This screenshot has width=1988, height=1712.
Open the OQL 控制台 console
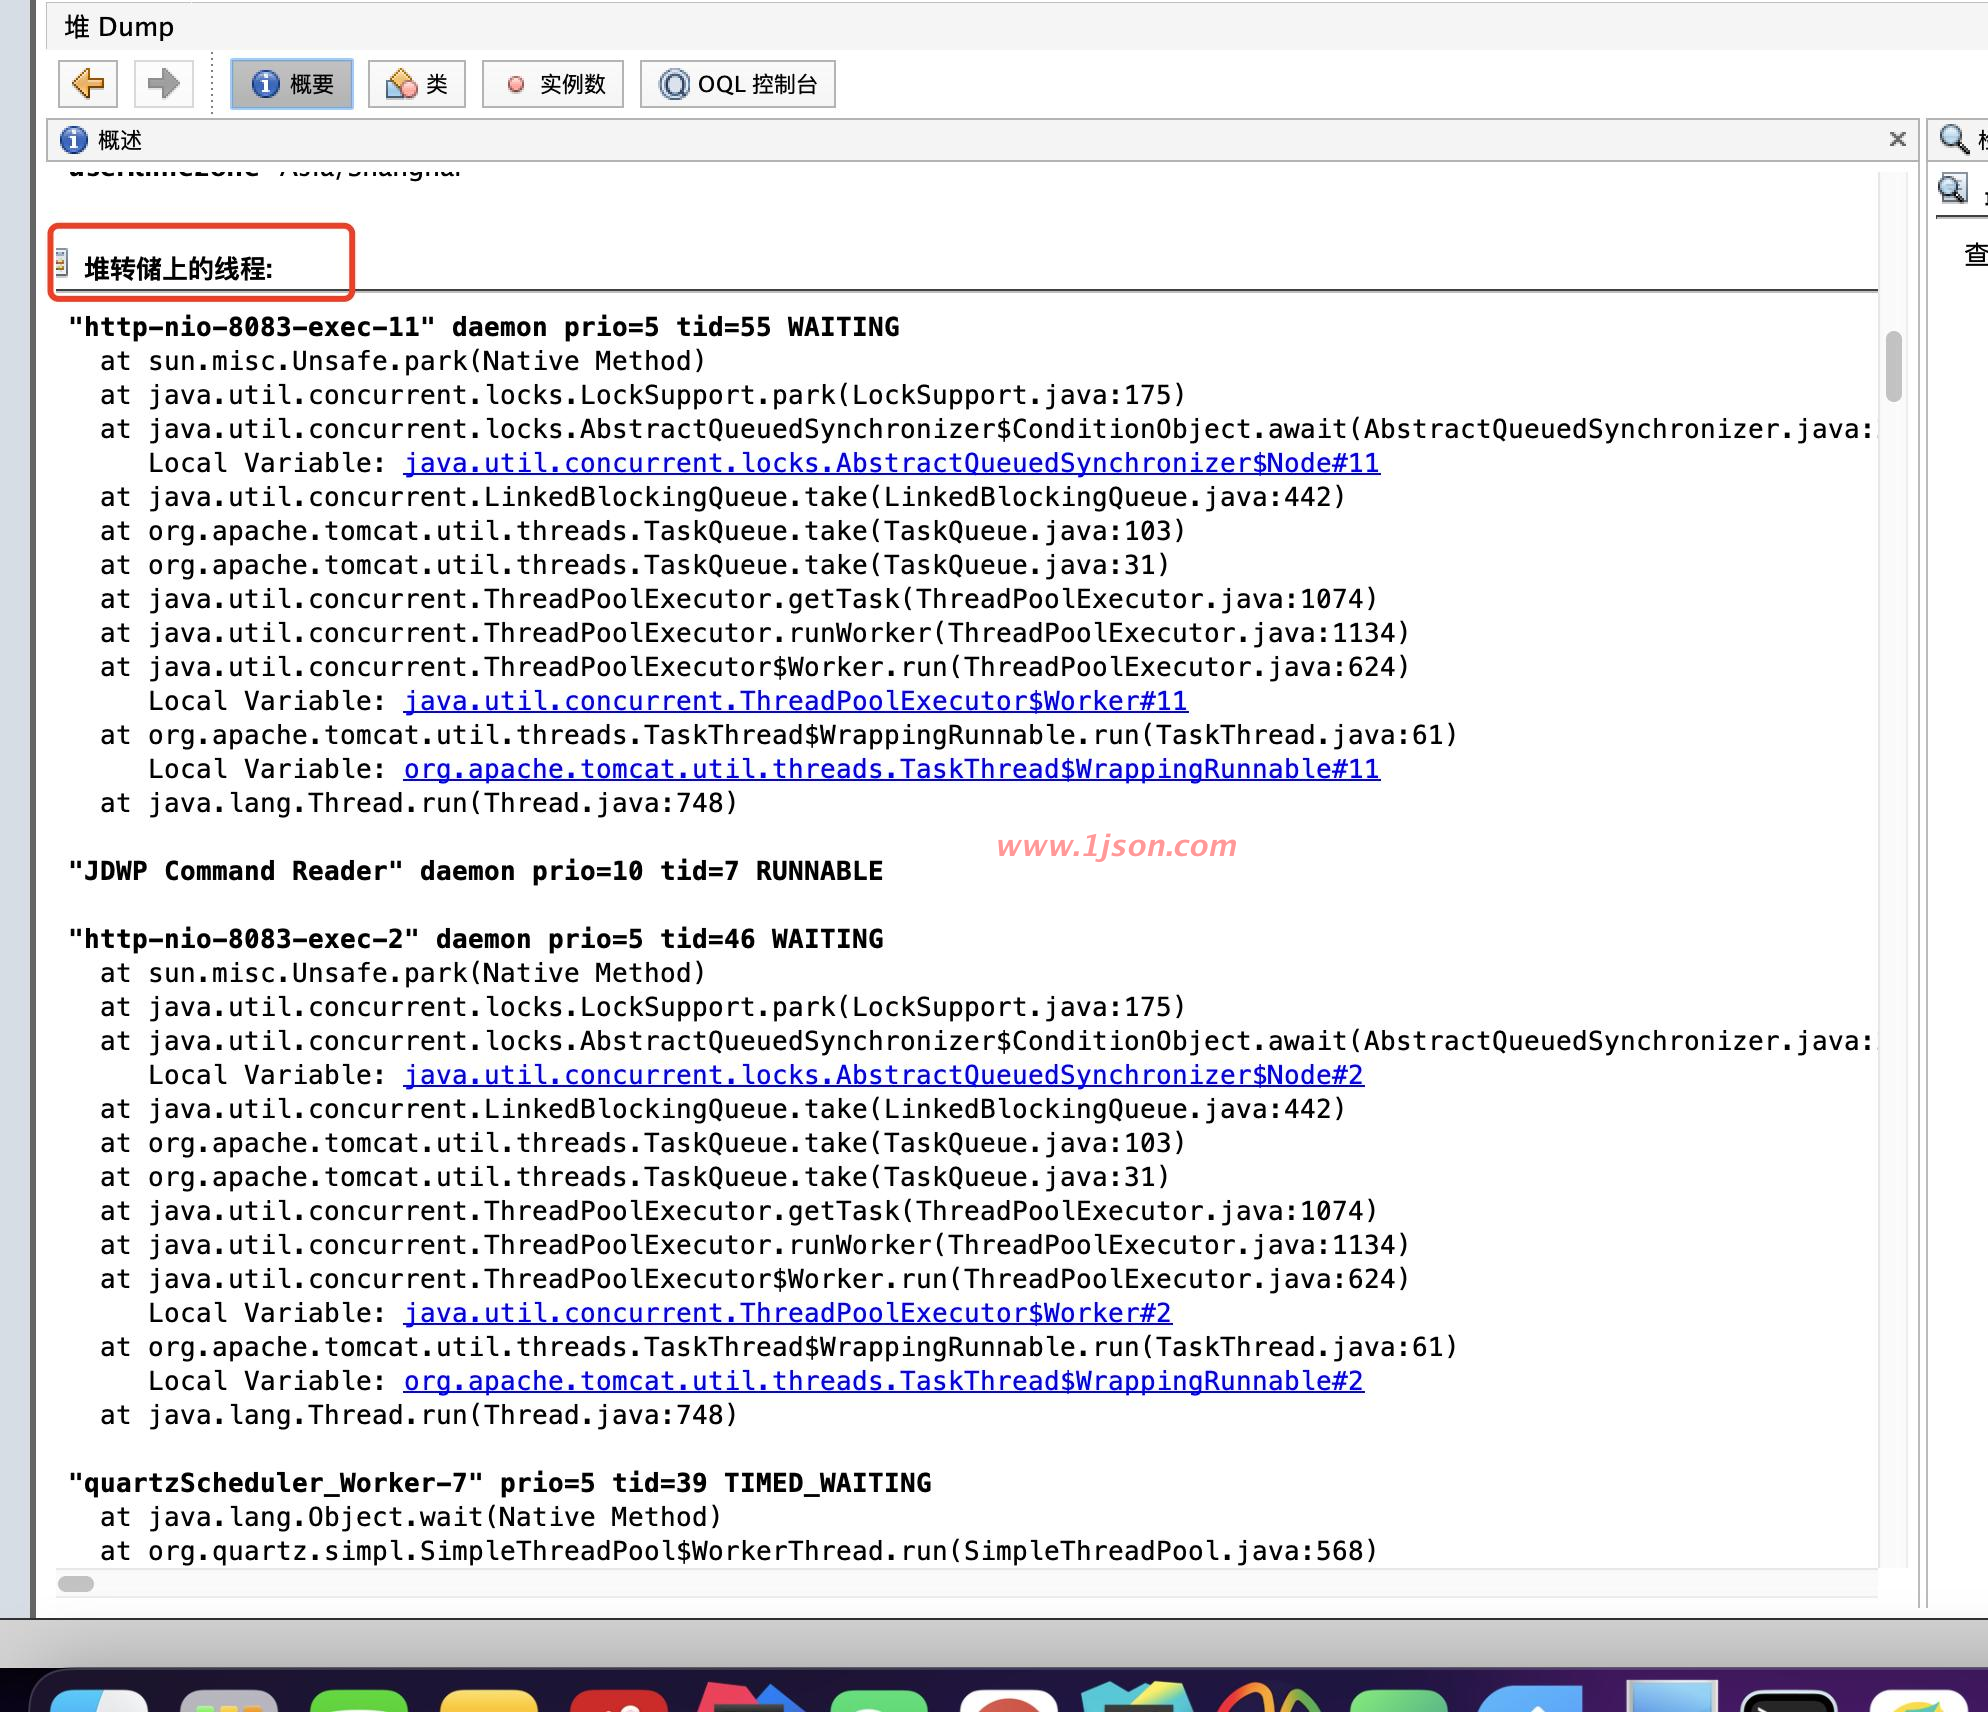coord(738,84)
